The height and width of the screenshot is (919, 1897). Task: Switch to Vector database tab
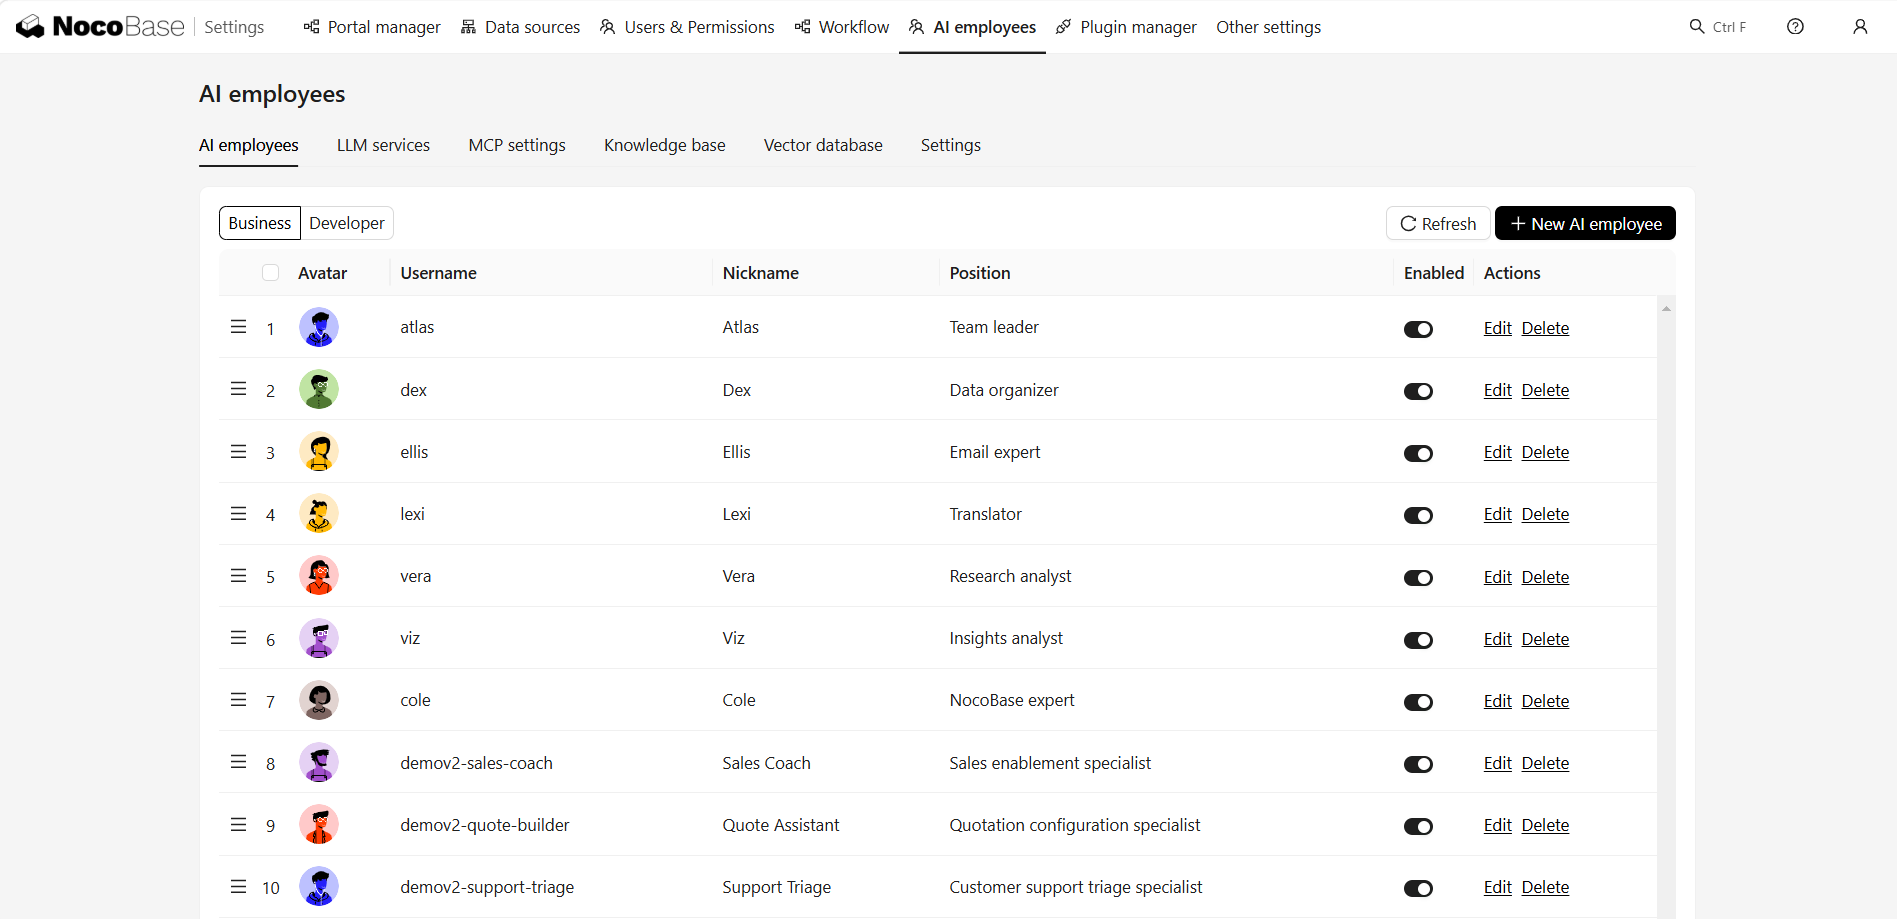click(x=823, y=145)
